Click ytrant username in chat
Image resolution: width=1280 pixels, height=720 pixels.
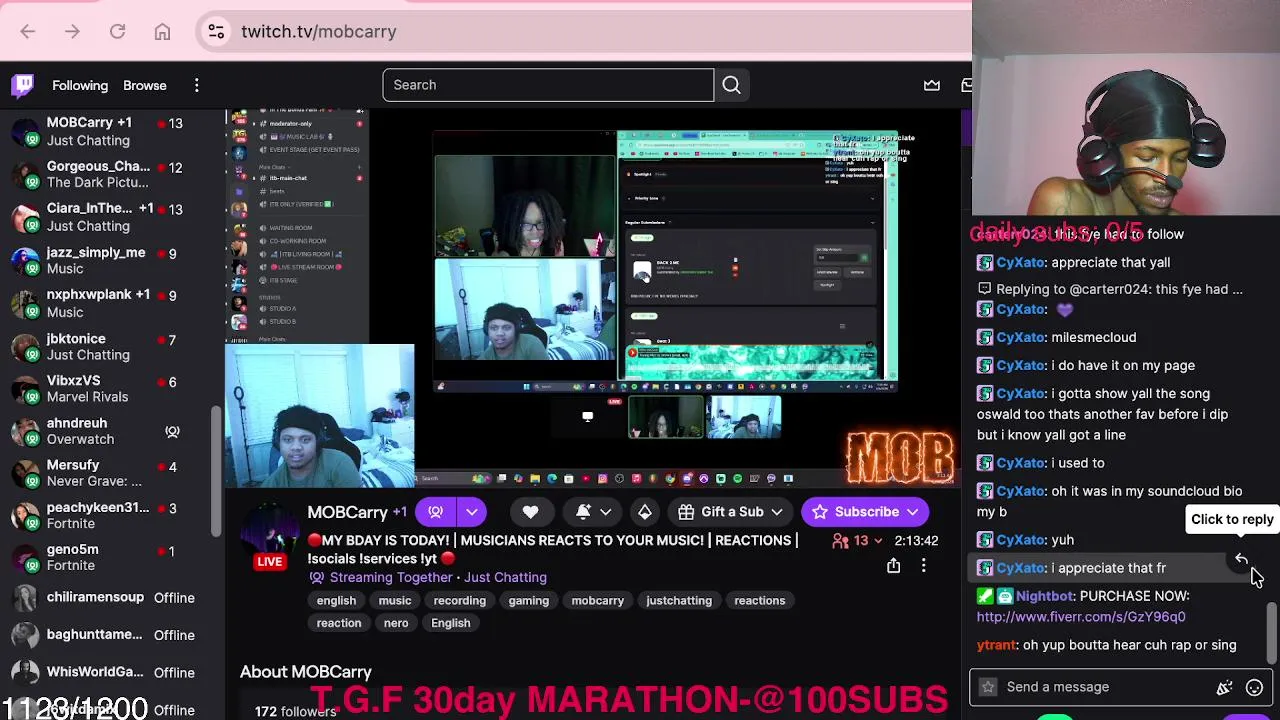point(996,645)
